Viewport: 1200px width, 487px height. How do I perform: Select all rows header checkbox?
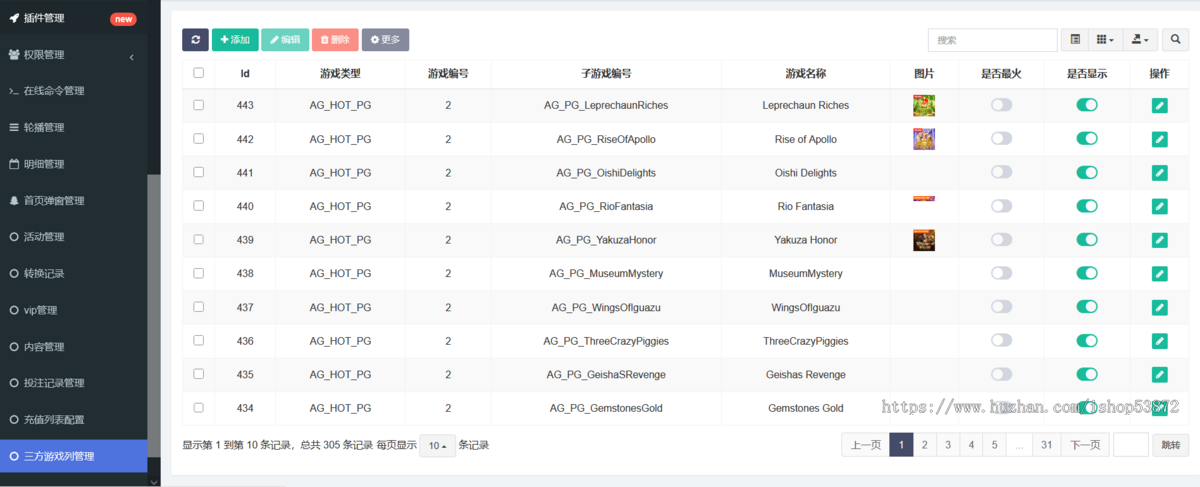pyautogui.click(x=198, y=73)
